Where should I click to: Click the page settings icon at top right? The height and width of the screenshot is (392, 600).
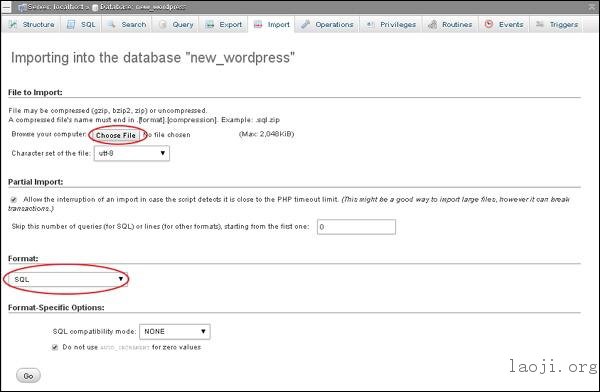click(593, 7)
